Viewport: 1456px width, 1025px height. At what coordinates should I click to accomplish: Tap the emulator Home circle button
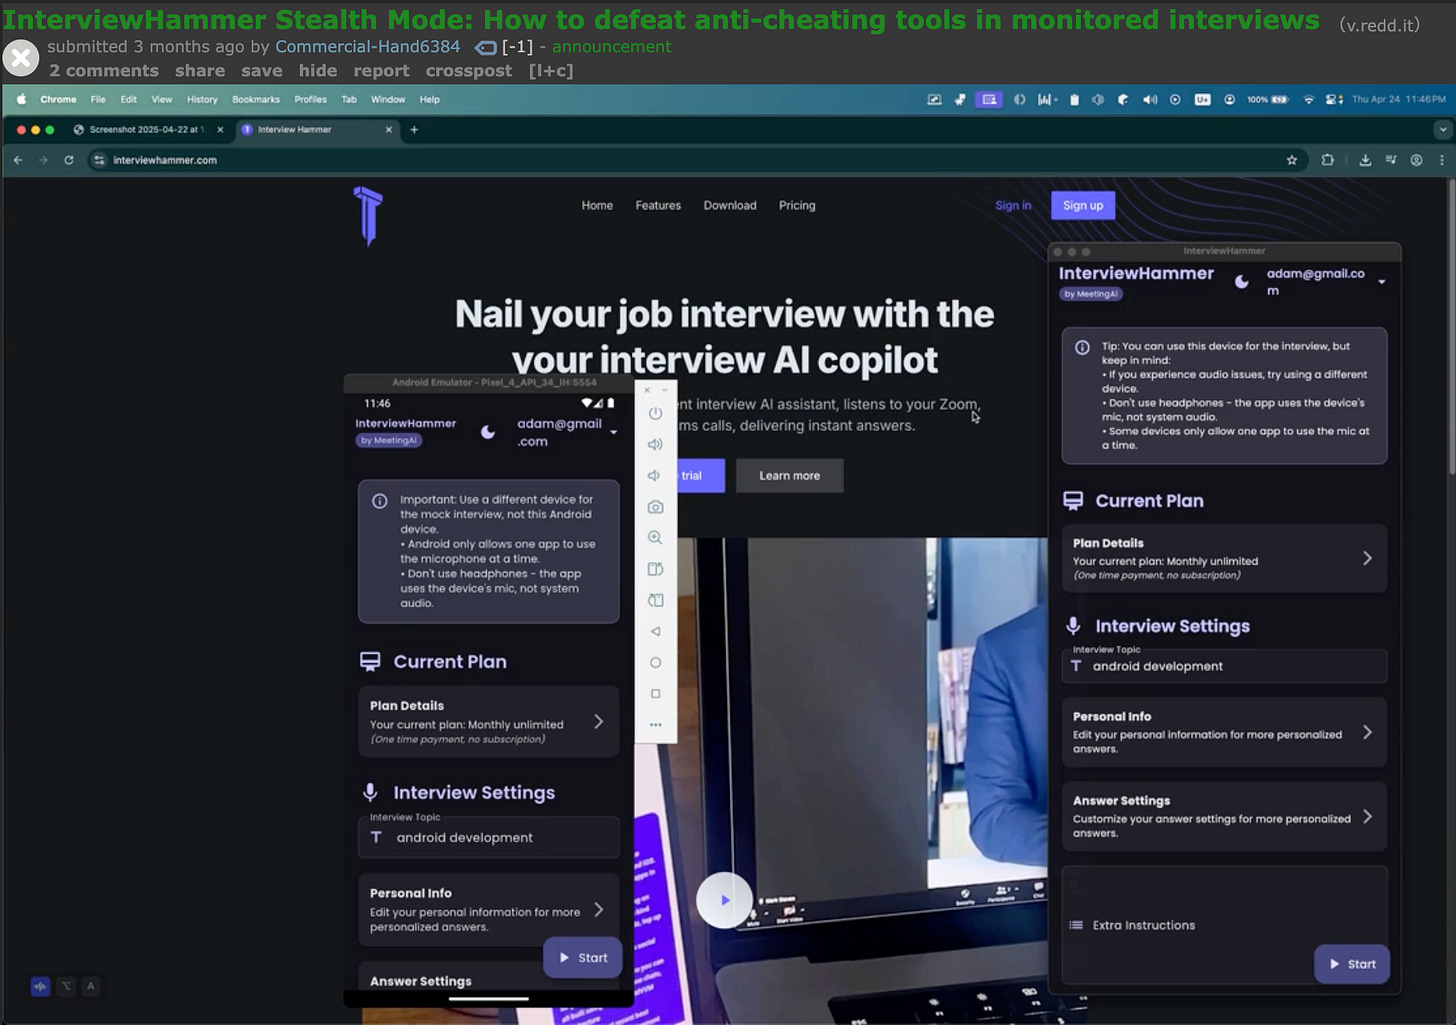pyautogui.click(x=655, y=662)
